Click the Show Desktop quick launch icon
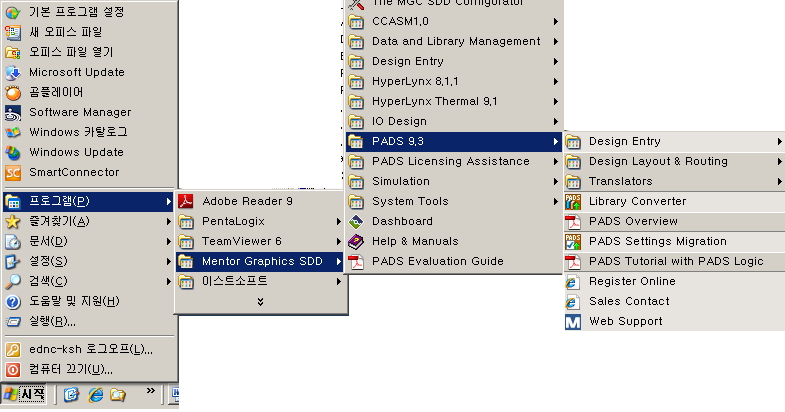785x412 pixels. click(x=71, y=395)
